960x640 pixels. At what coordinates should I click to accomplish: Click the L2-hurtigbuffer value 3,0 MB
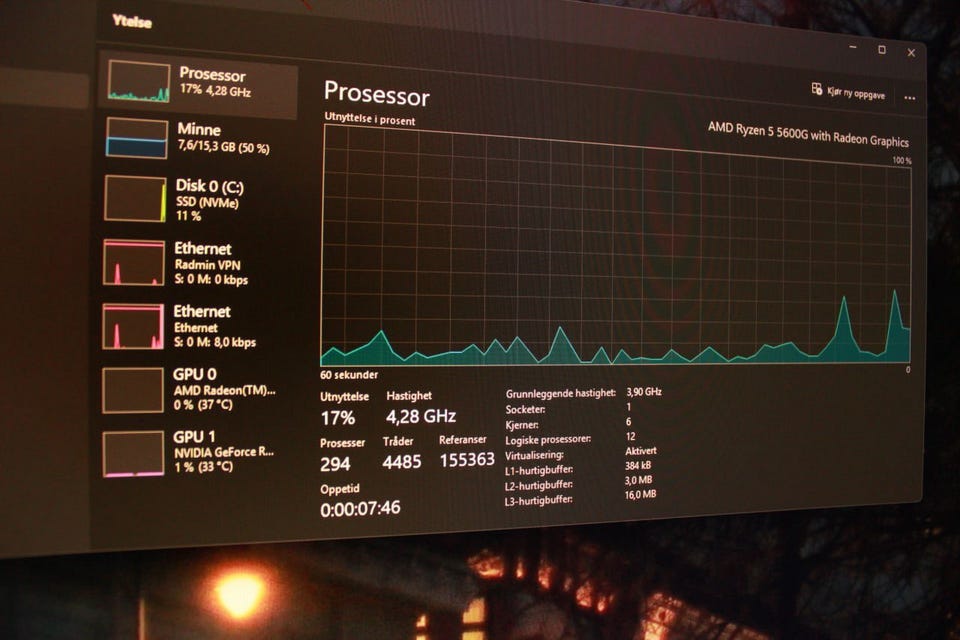coord(638,480)
